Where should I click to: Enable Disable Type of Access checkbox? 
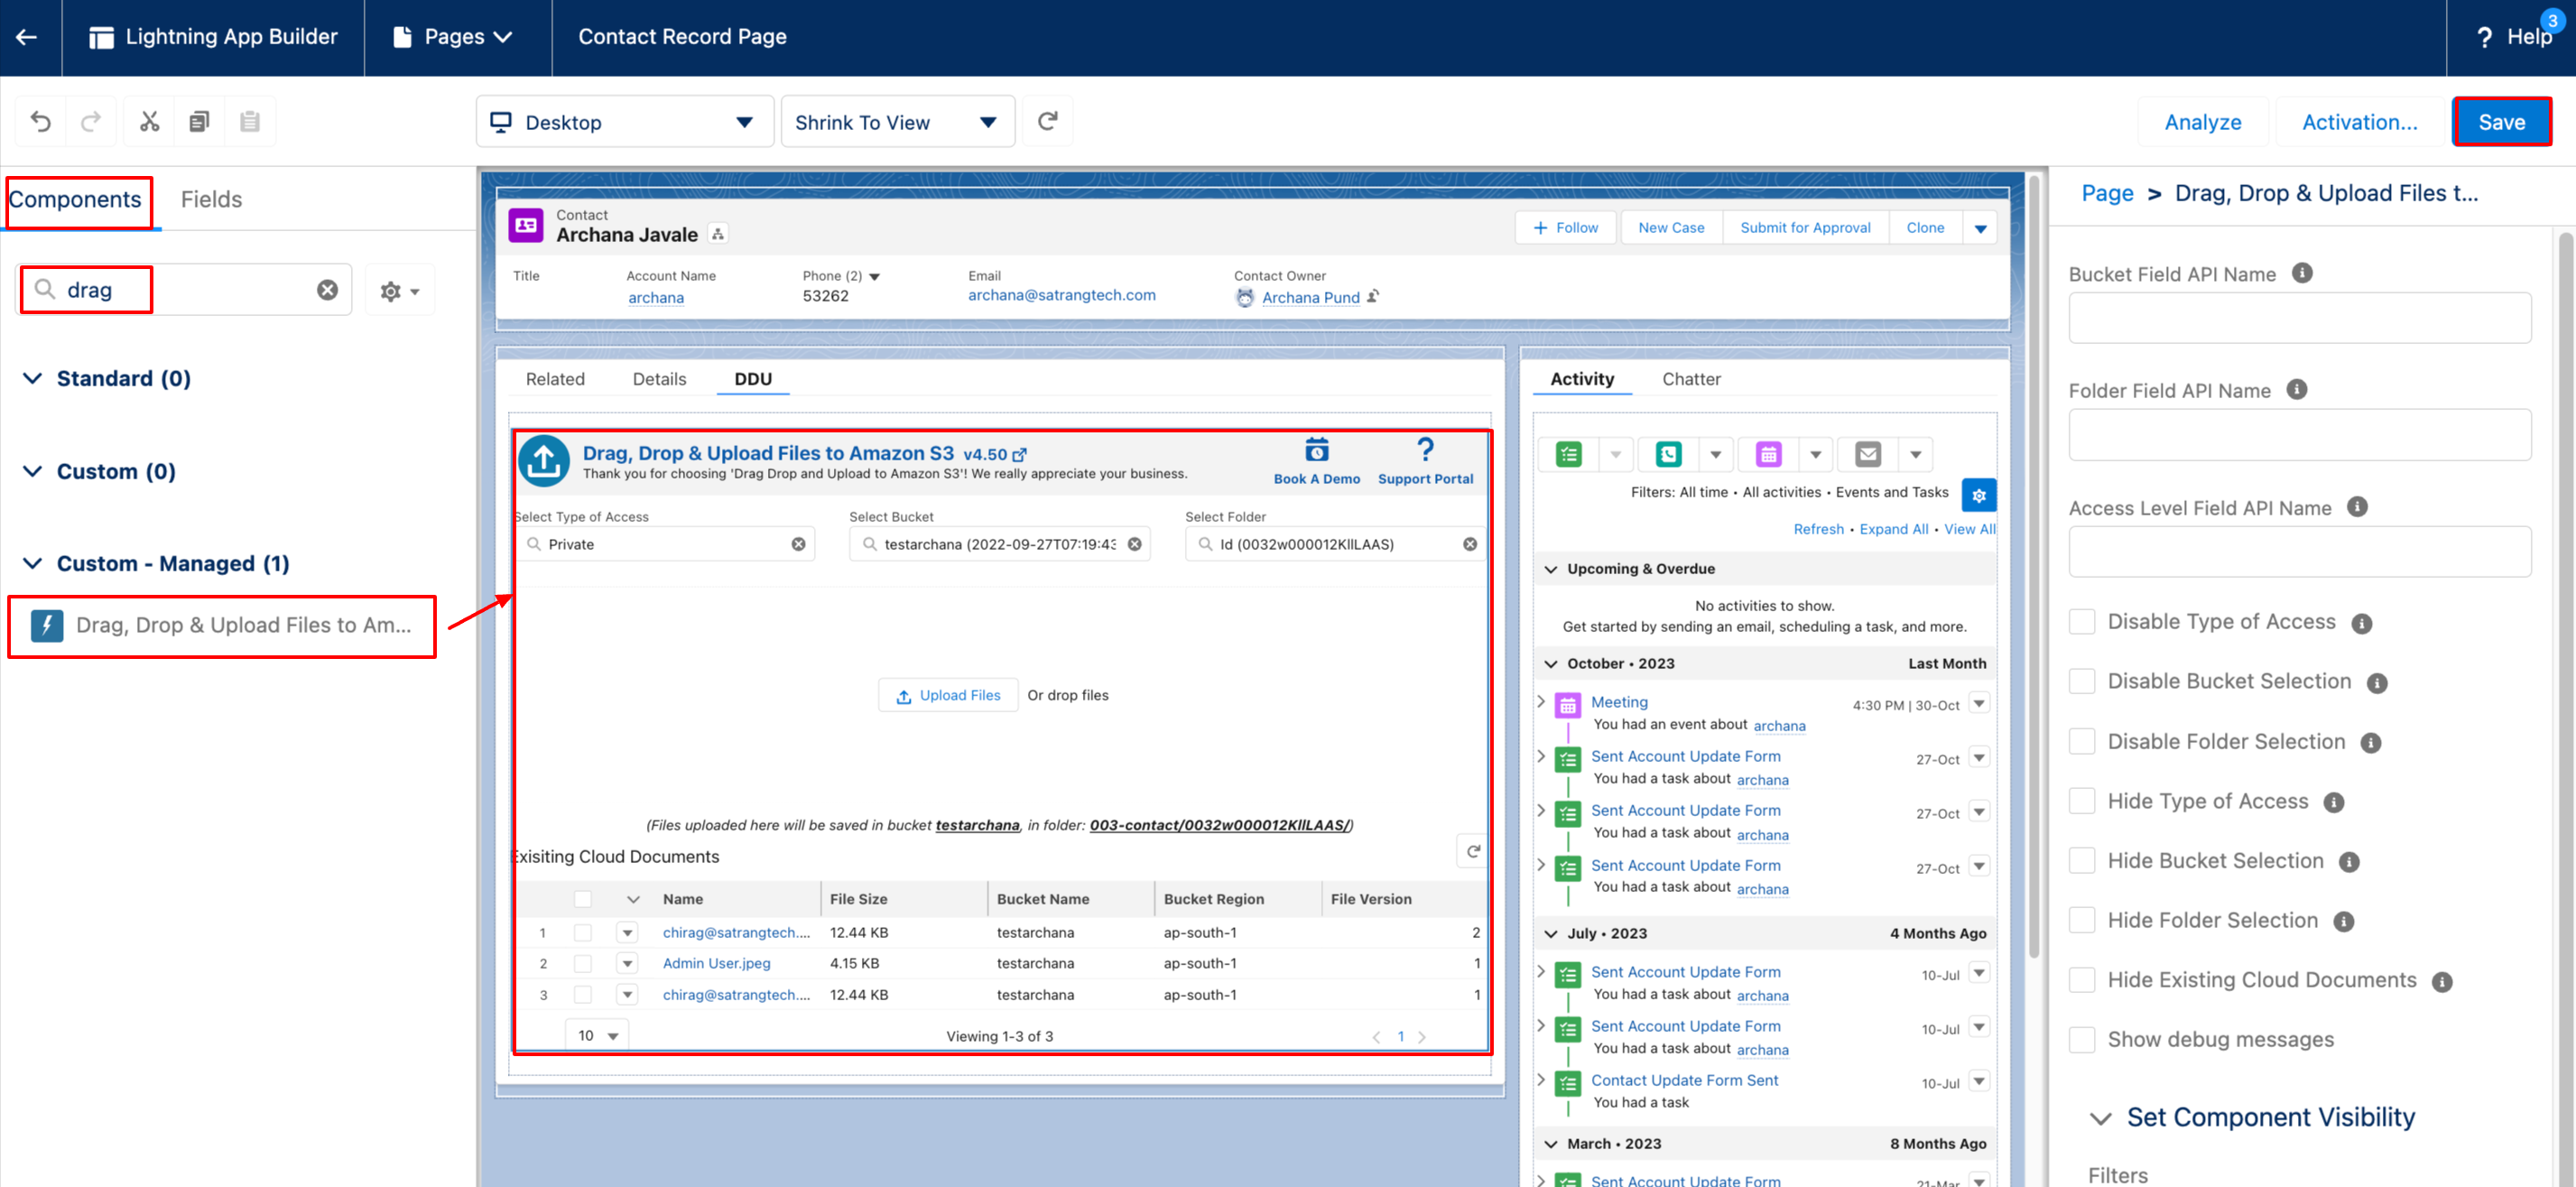click(2082, 622)
